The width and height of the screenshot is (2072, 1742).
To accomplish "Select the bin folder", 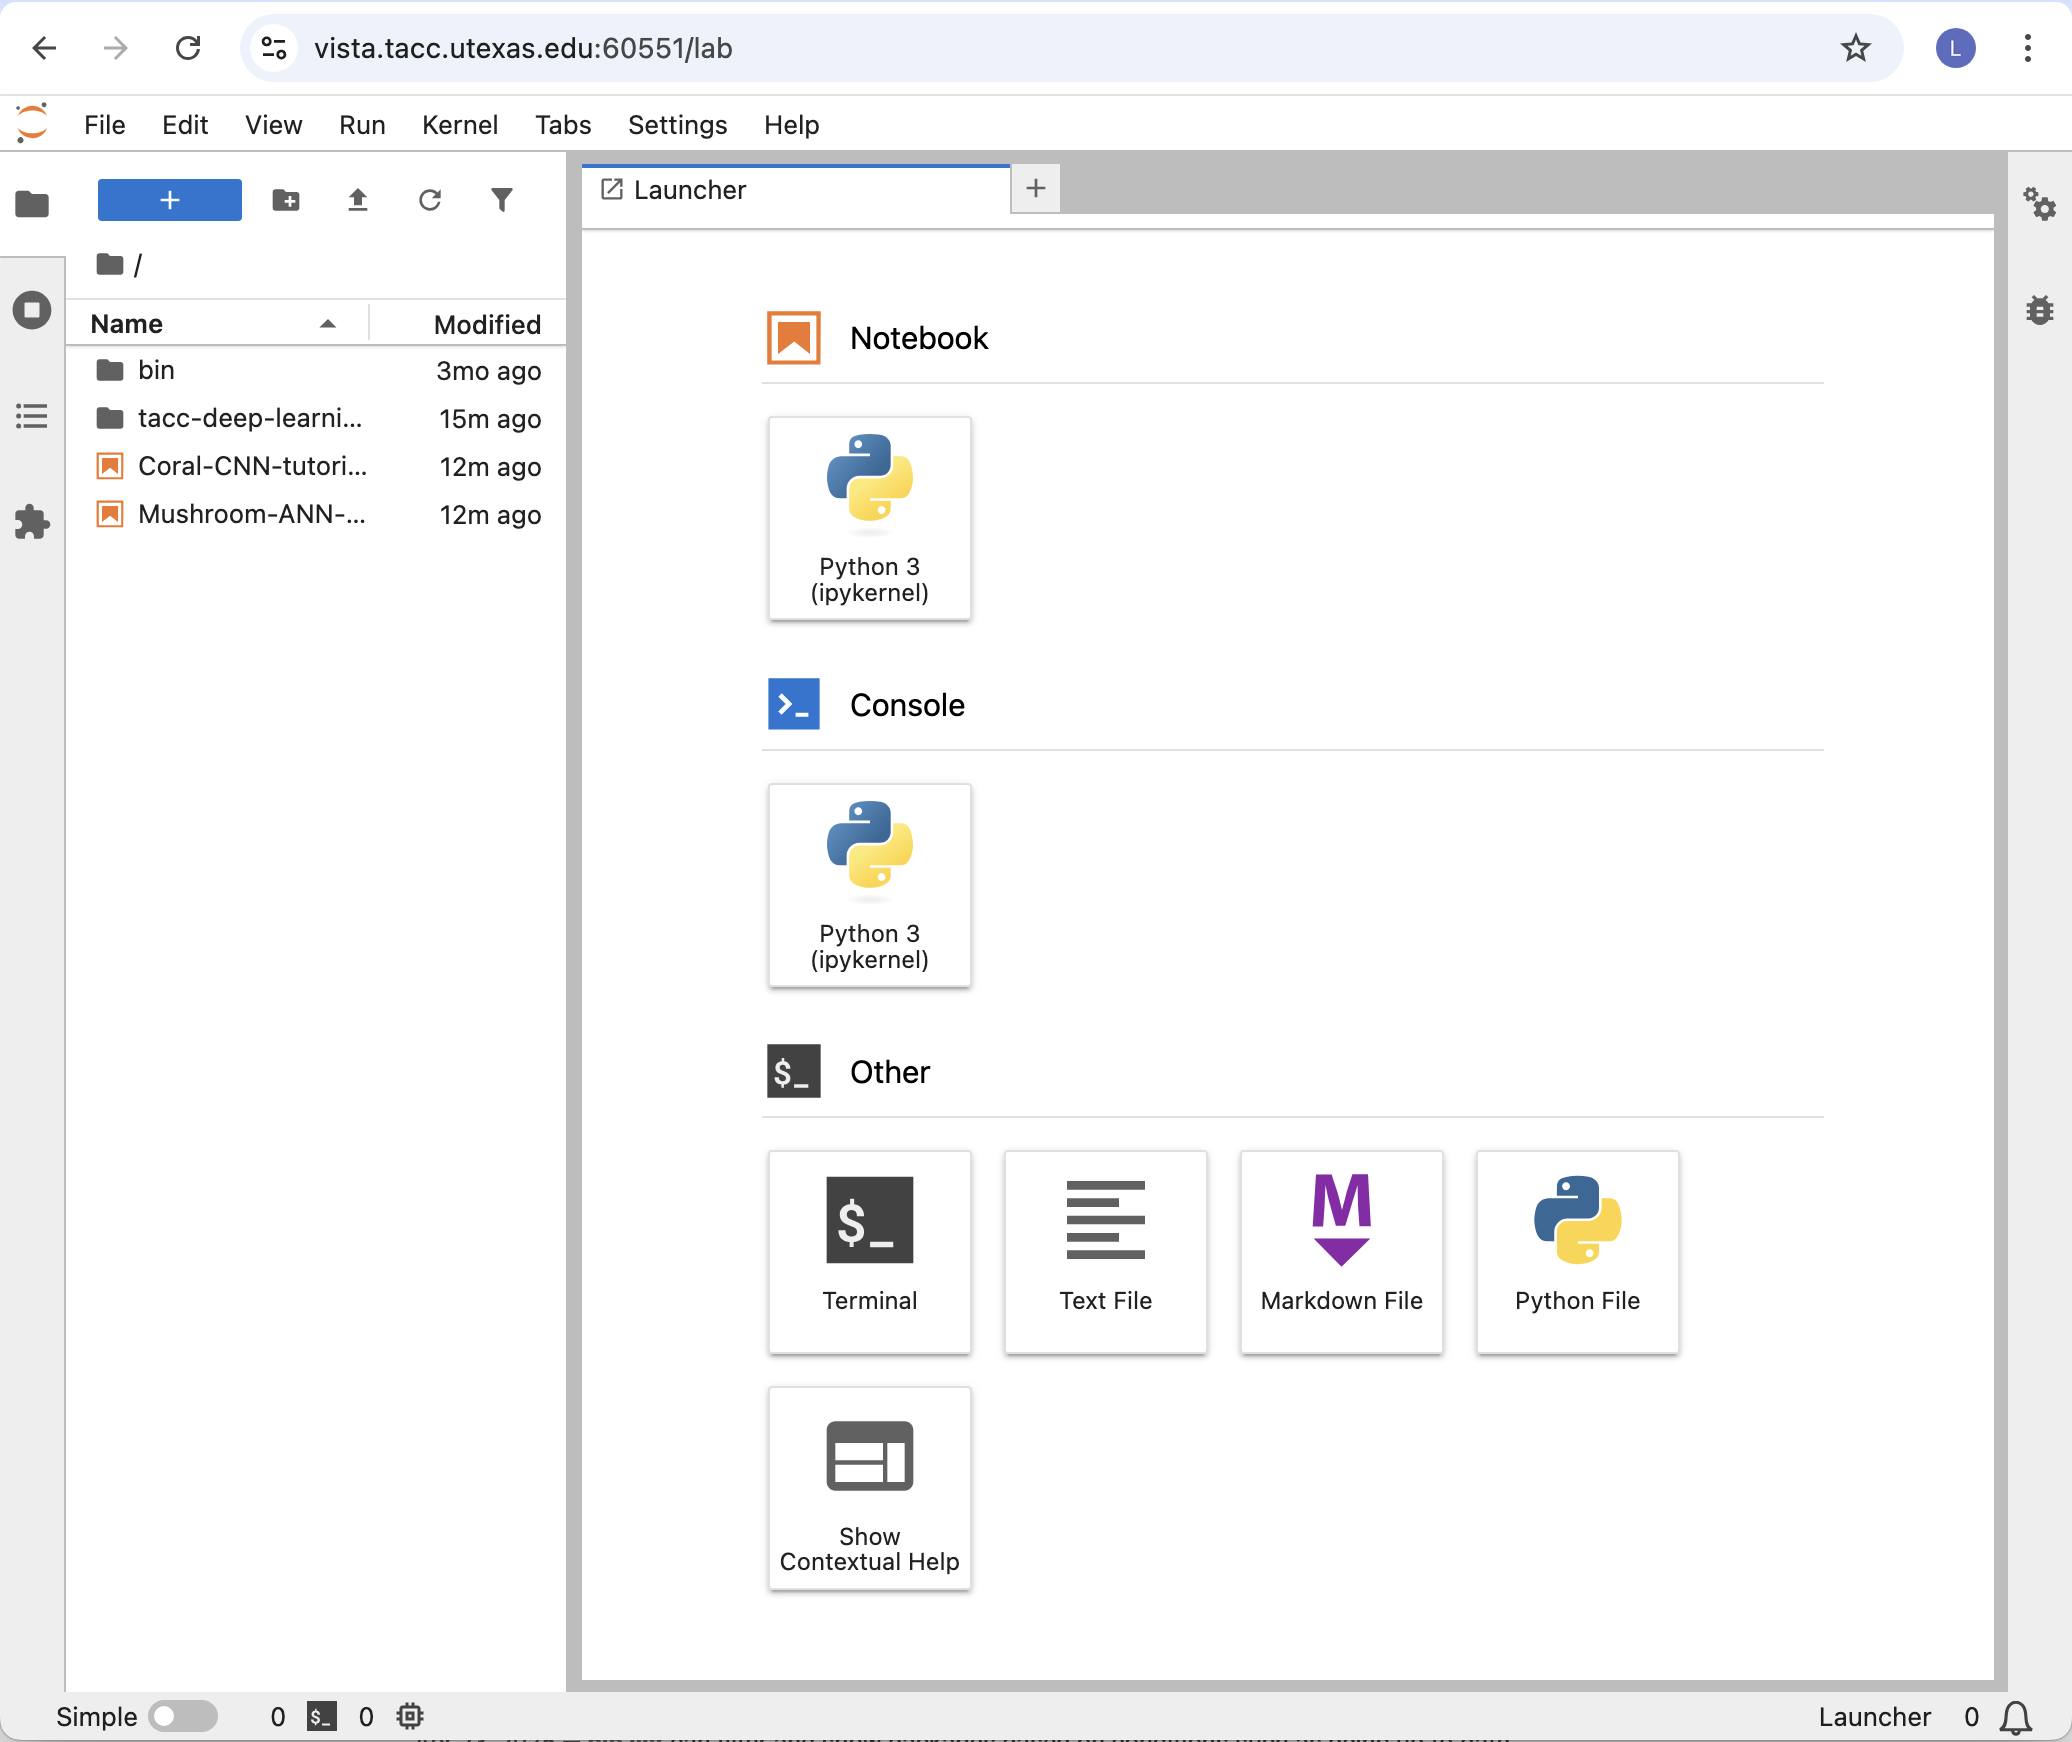I will pos(316,370).
